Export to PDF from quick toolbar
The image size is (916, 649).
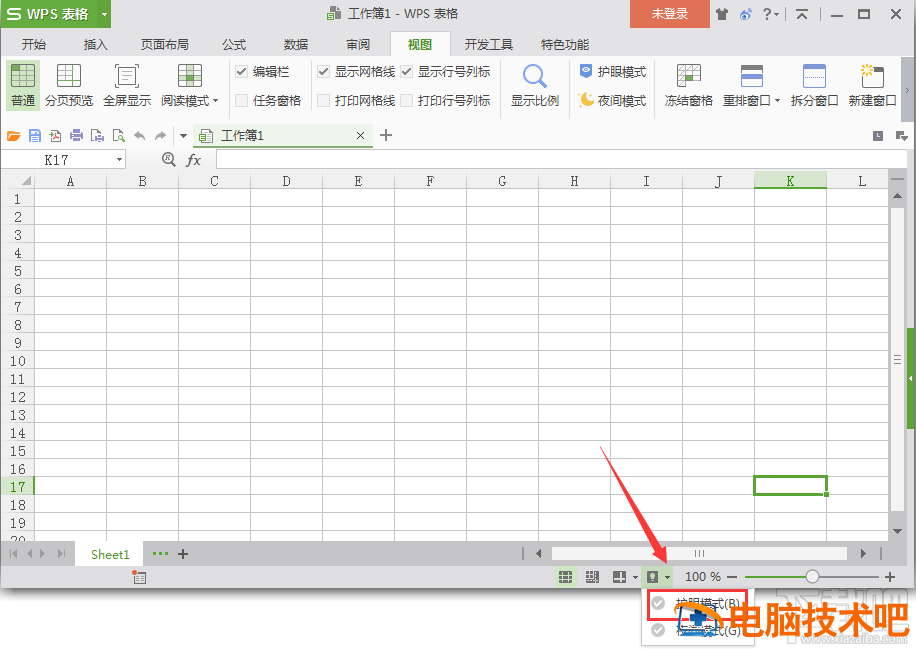[x=55, y=136]
